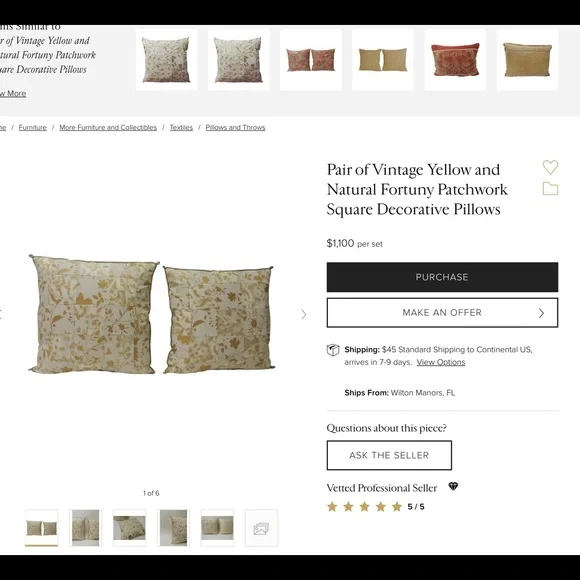Click the five-star seller rating
The height and width of the screenshot is (580, 580).
click(x=375, y=506)
